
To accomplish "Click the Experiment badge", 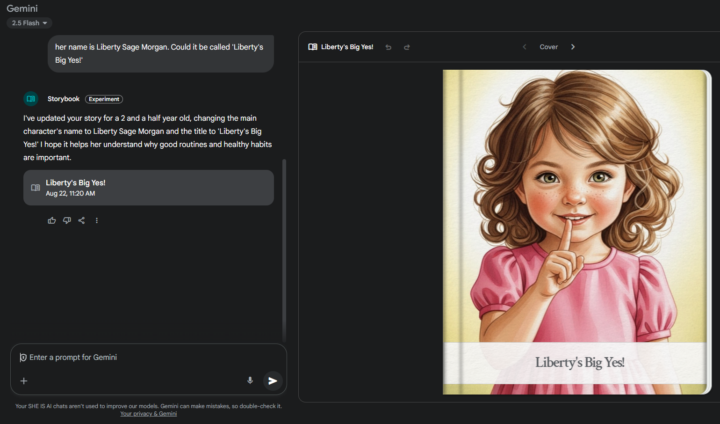I will (104, 99).
